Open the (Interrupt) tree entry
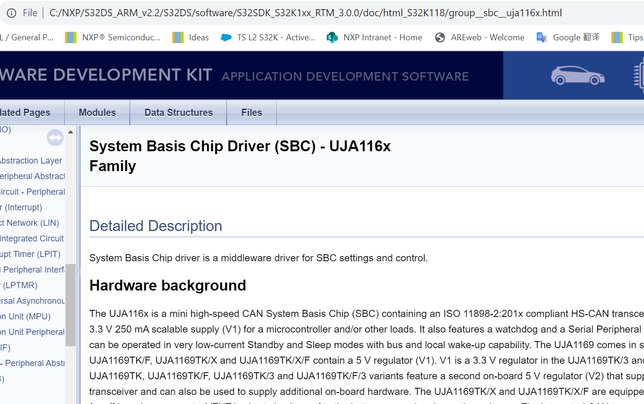Viewport: 644px width, 404px height. pos(21,207)
